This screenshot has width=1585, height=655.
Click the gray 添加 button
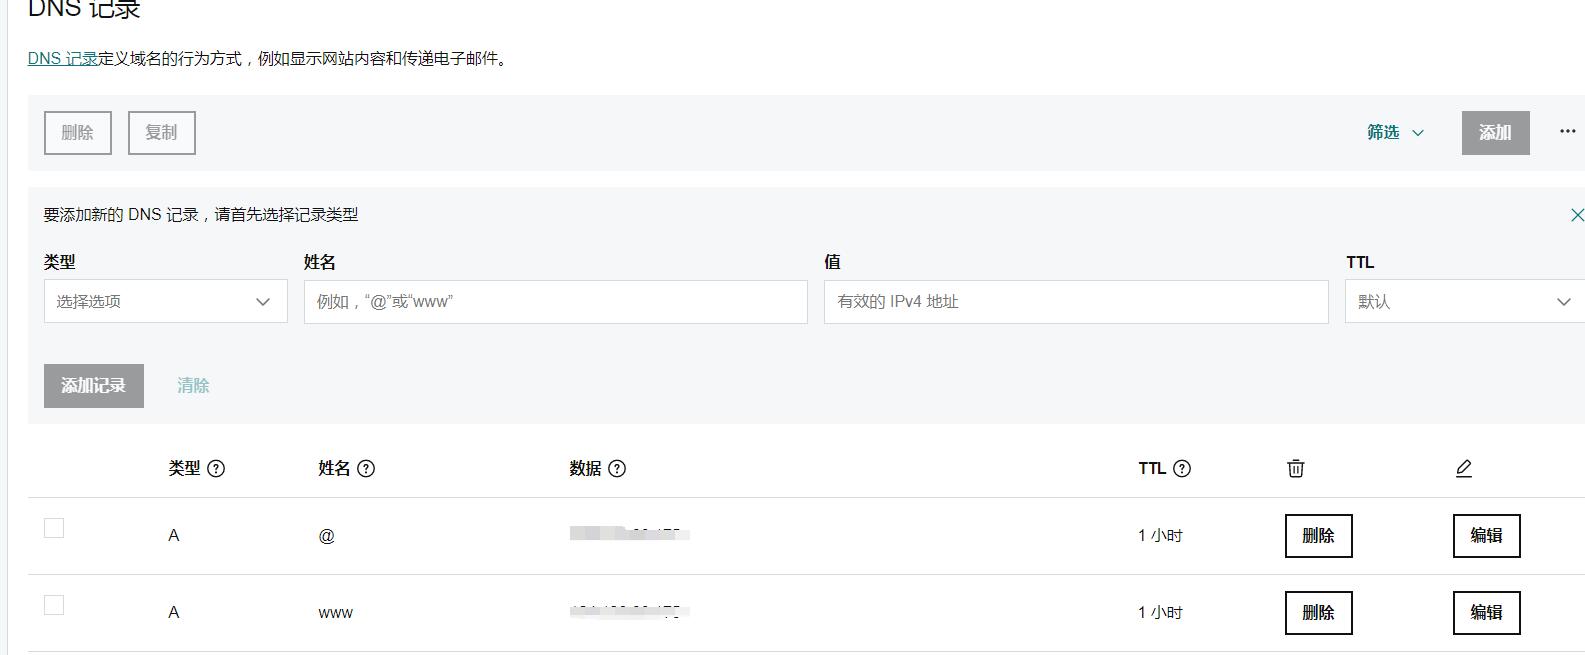(x=1496, y=133)
